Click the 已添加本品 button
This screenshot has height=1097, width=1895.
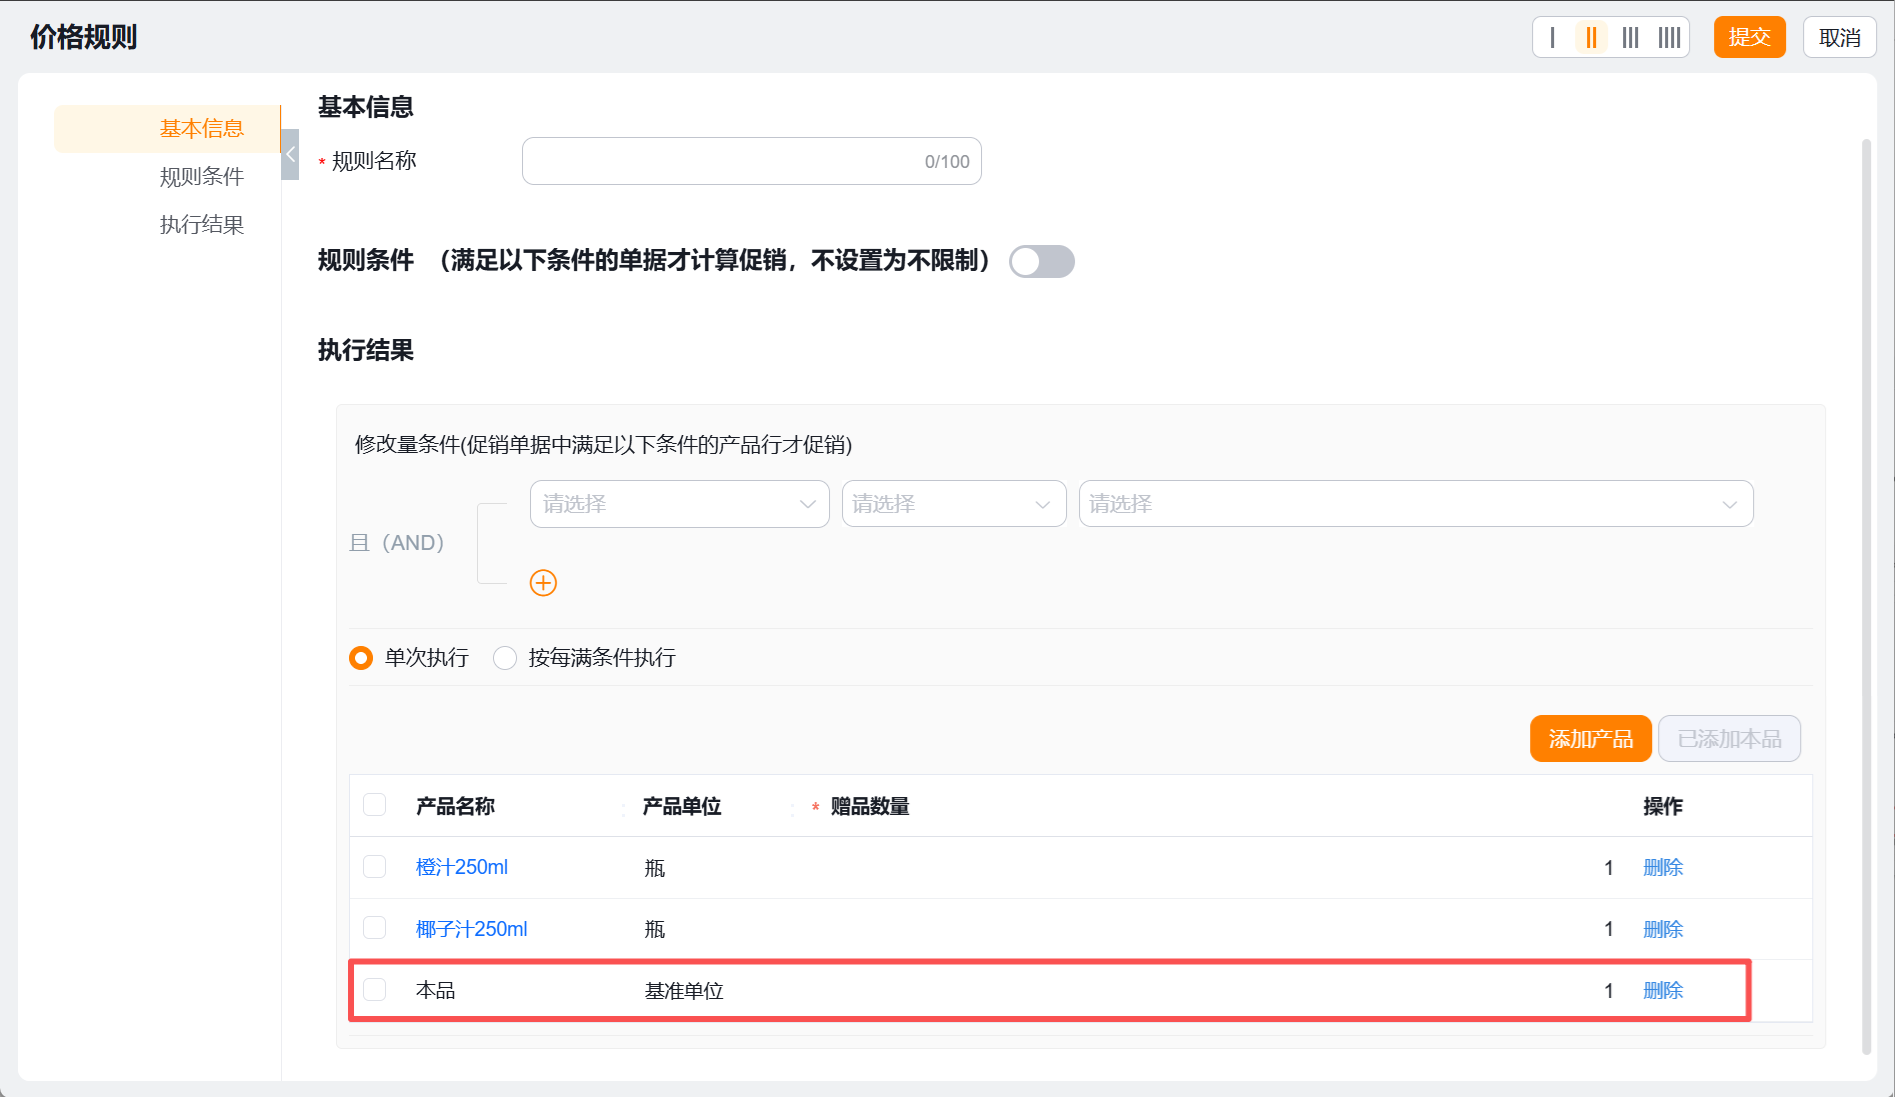pyautogui.click(x=1730, y=739)
